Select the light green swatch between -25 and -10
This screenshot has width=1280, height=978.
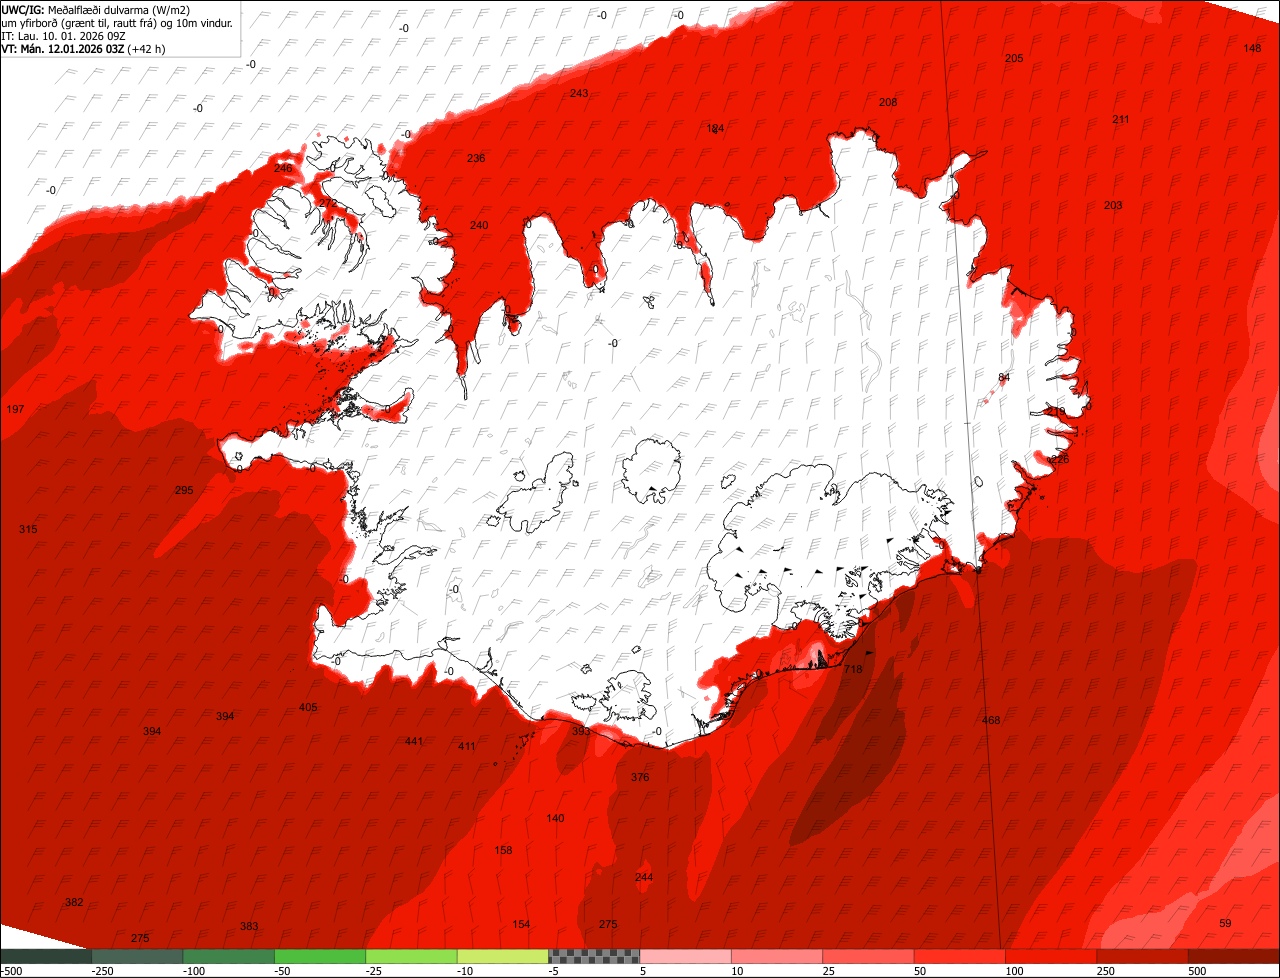(x=411, y=956)
